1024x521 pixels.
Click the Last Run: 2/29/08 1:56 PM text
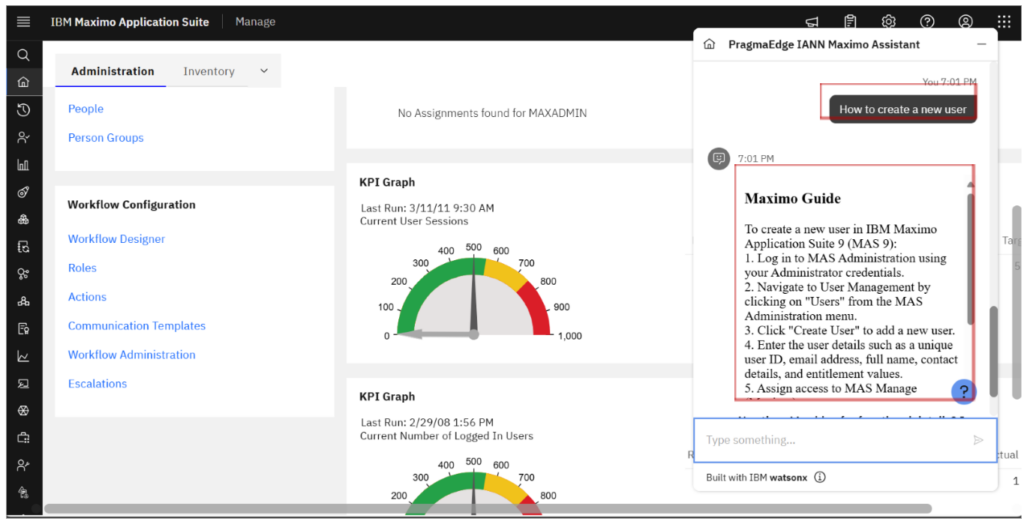pyautogui.click(x=426, y=422)
